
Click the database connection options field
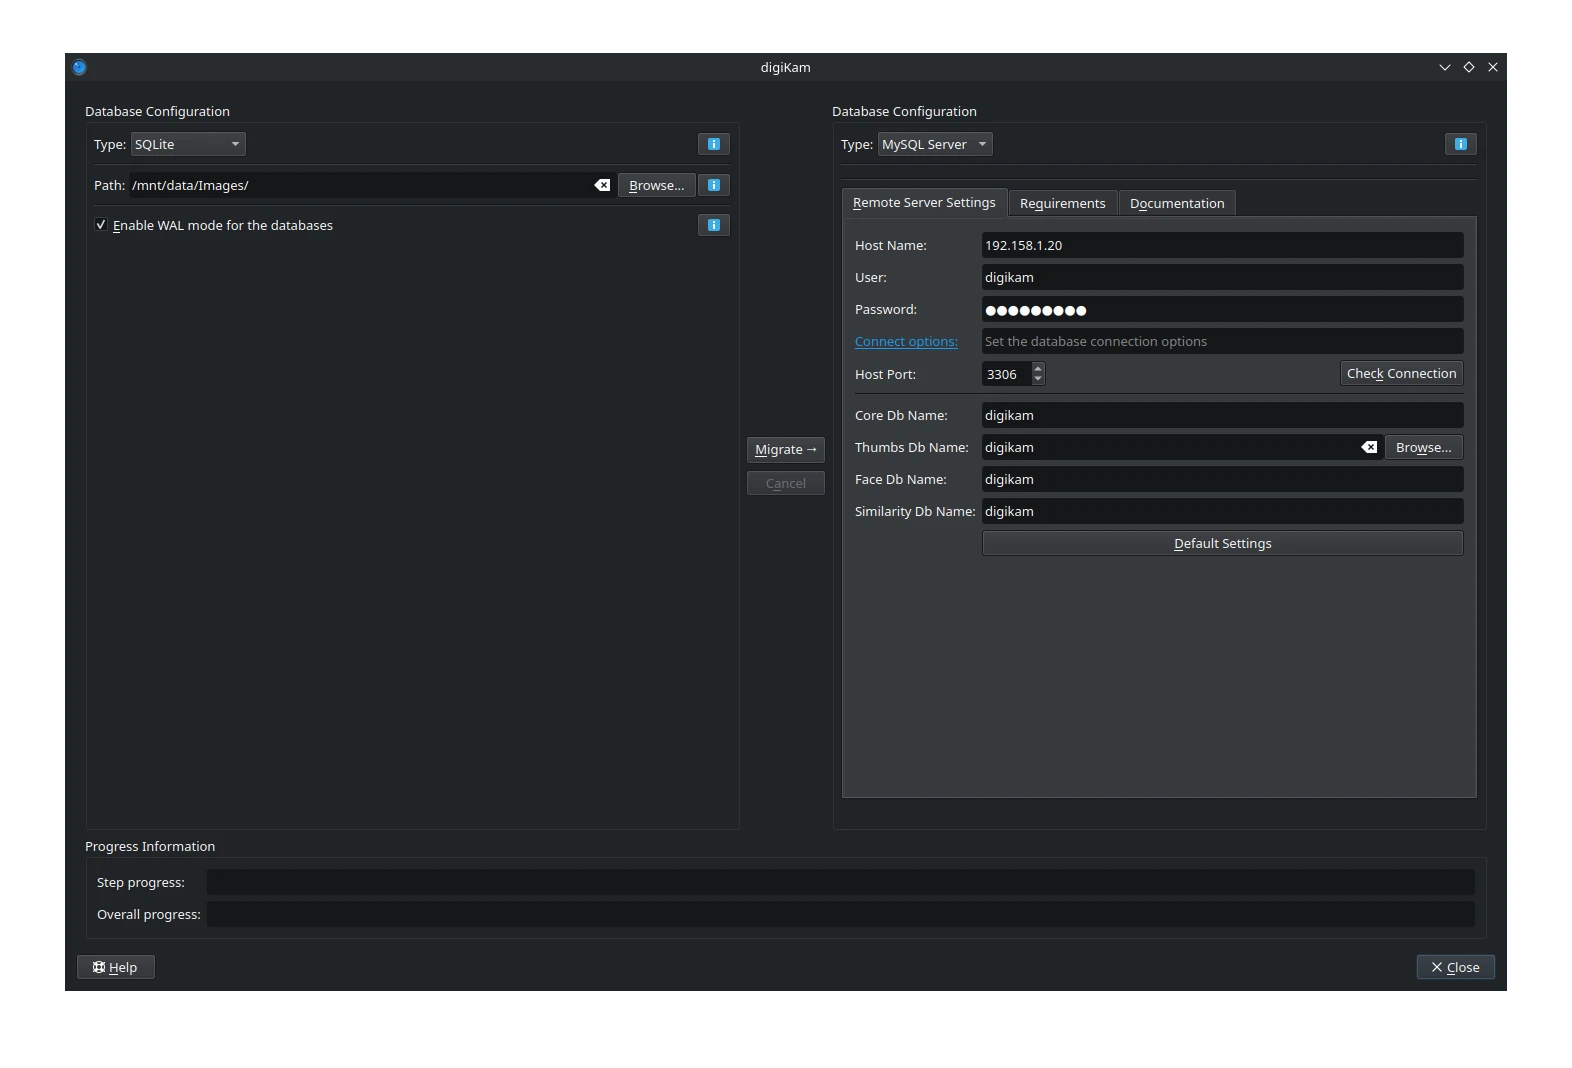(x=1222, y=341)
